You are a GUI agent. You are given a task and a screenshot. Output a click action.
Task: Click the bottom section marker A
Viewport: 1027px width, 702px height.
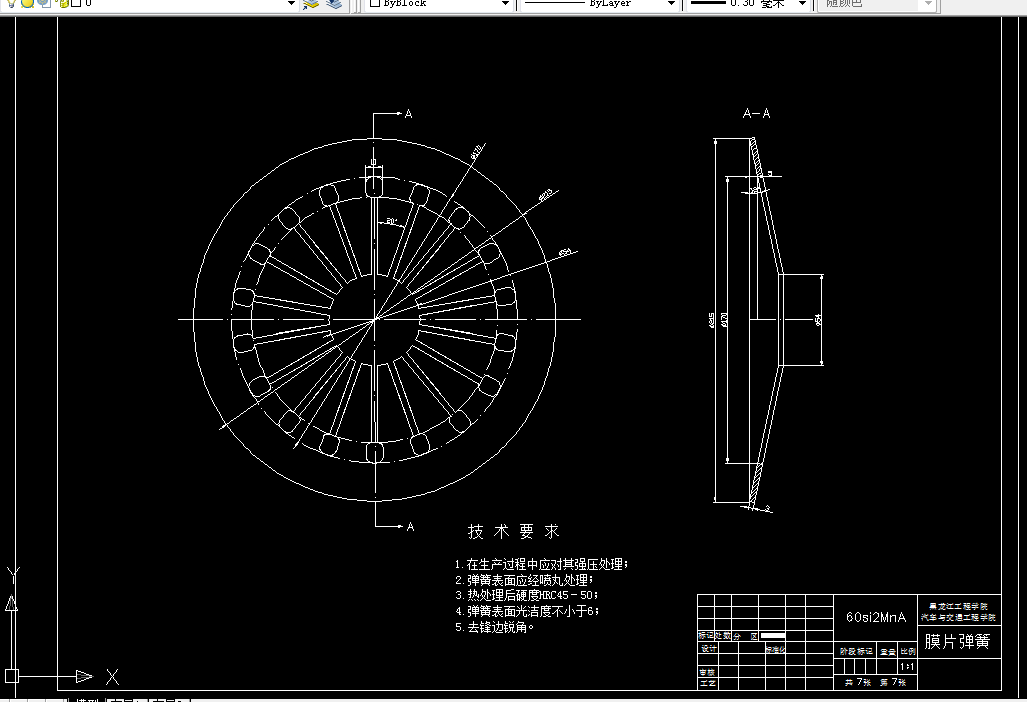pyautogui.click(x=410, y=526)
